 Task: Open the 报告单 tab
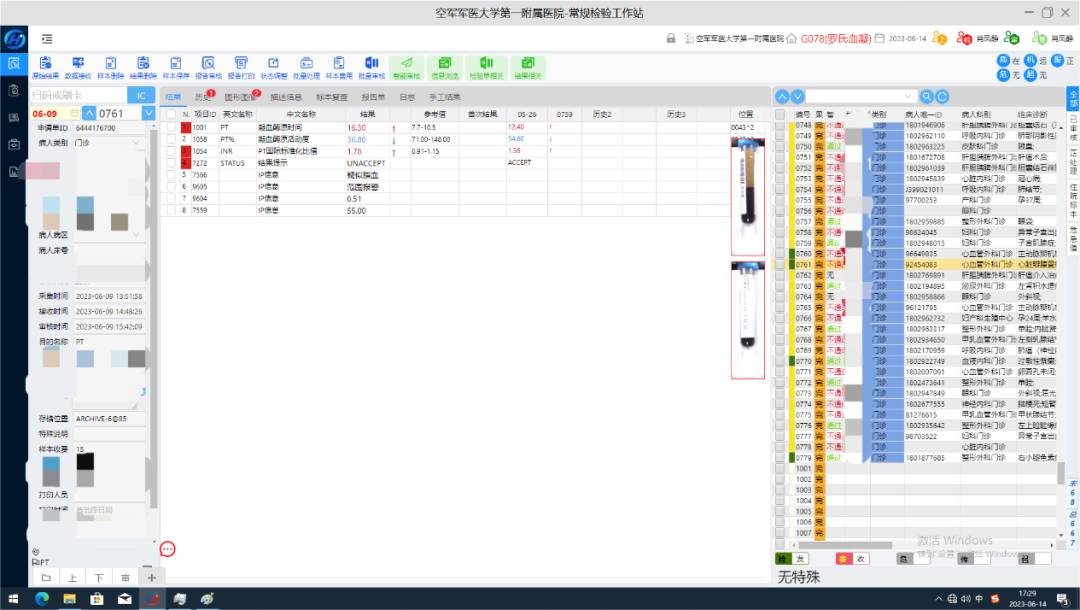pos(373,97)
